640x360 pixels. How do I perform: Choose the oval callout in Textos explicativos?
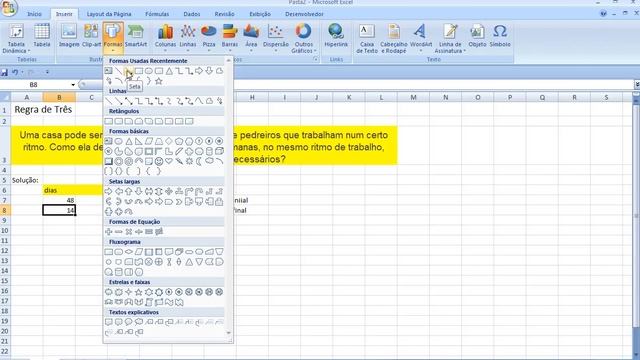[x=129, y=322]
